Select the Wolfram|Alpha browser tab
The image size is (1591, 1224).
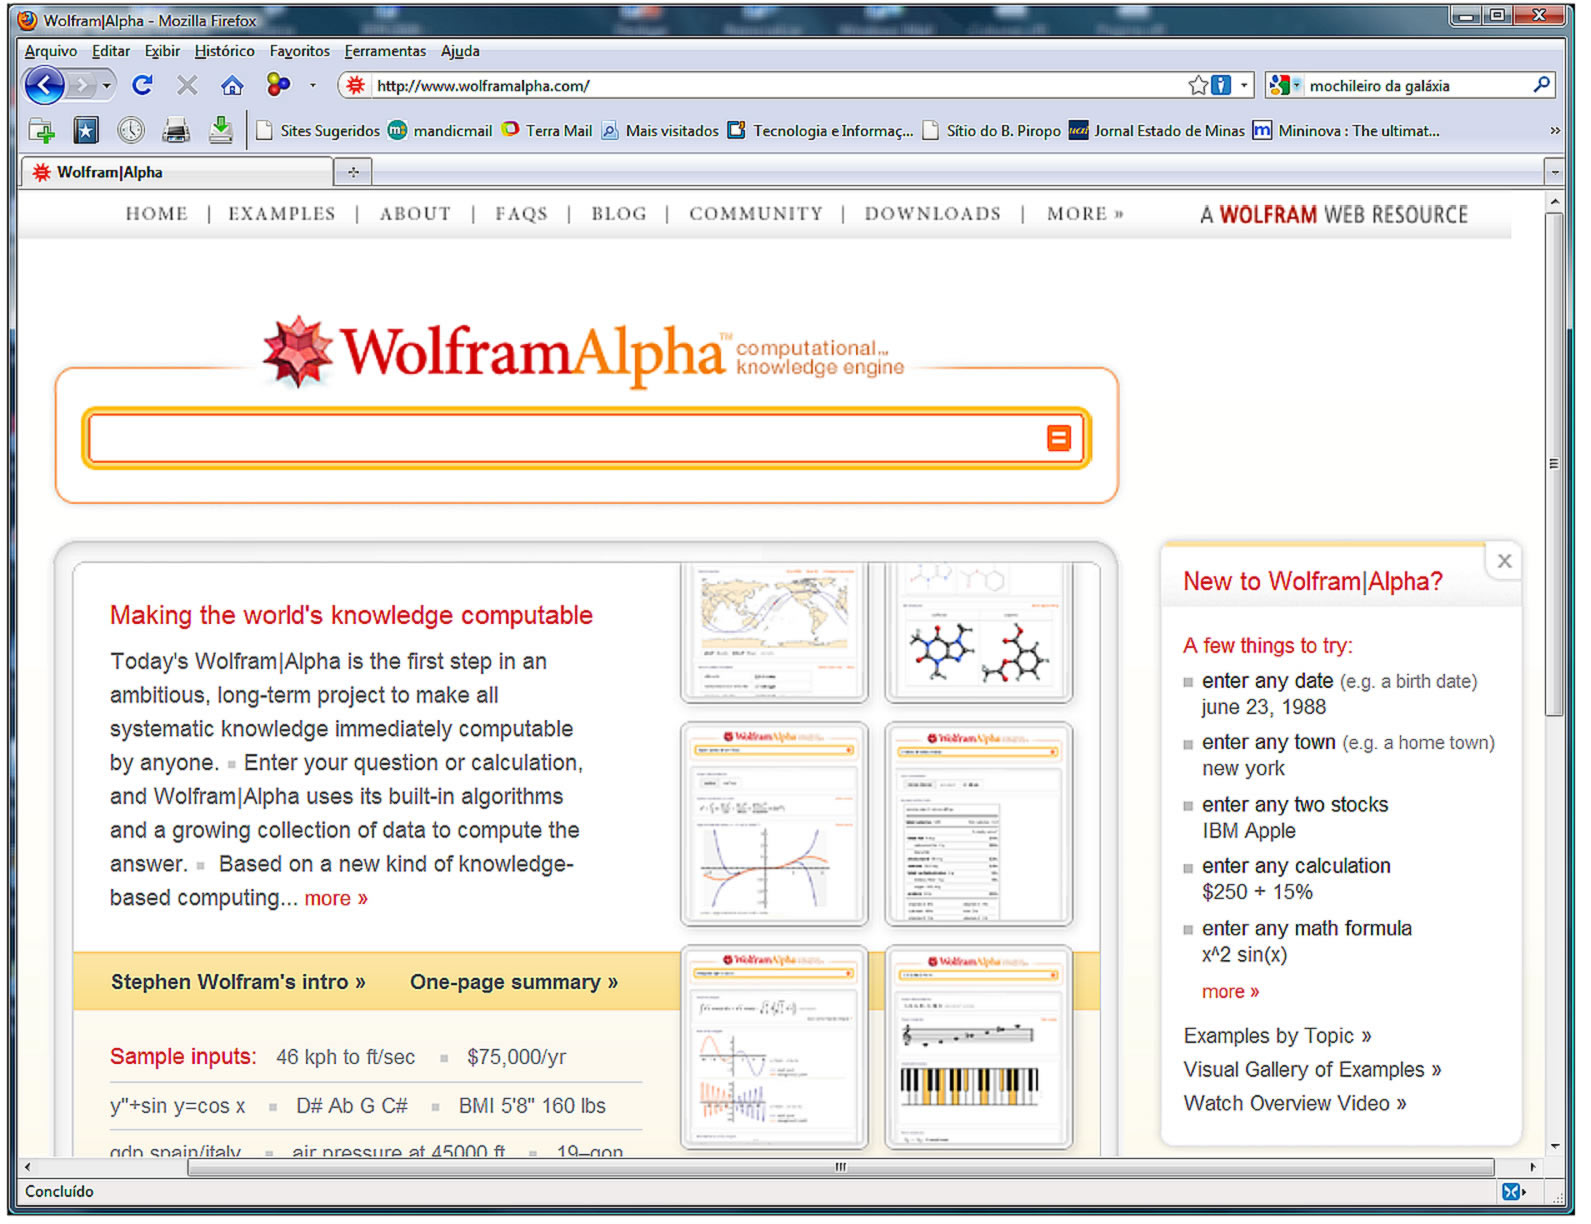(177, 172)
